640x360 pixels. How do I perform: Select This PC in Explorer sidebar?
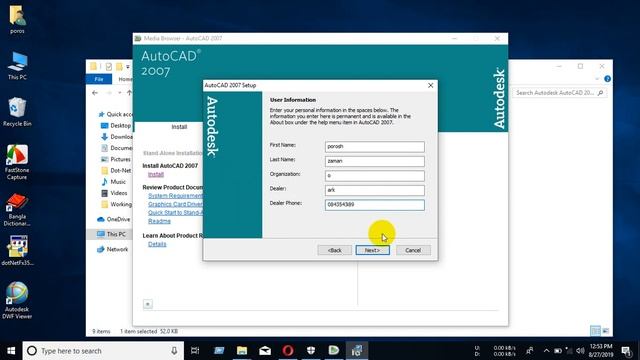111,234
